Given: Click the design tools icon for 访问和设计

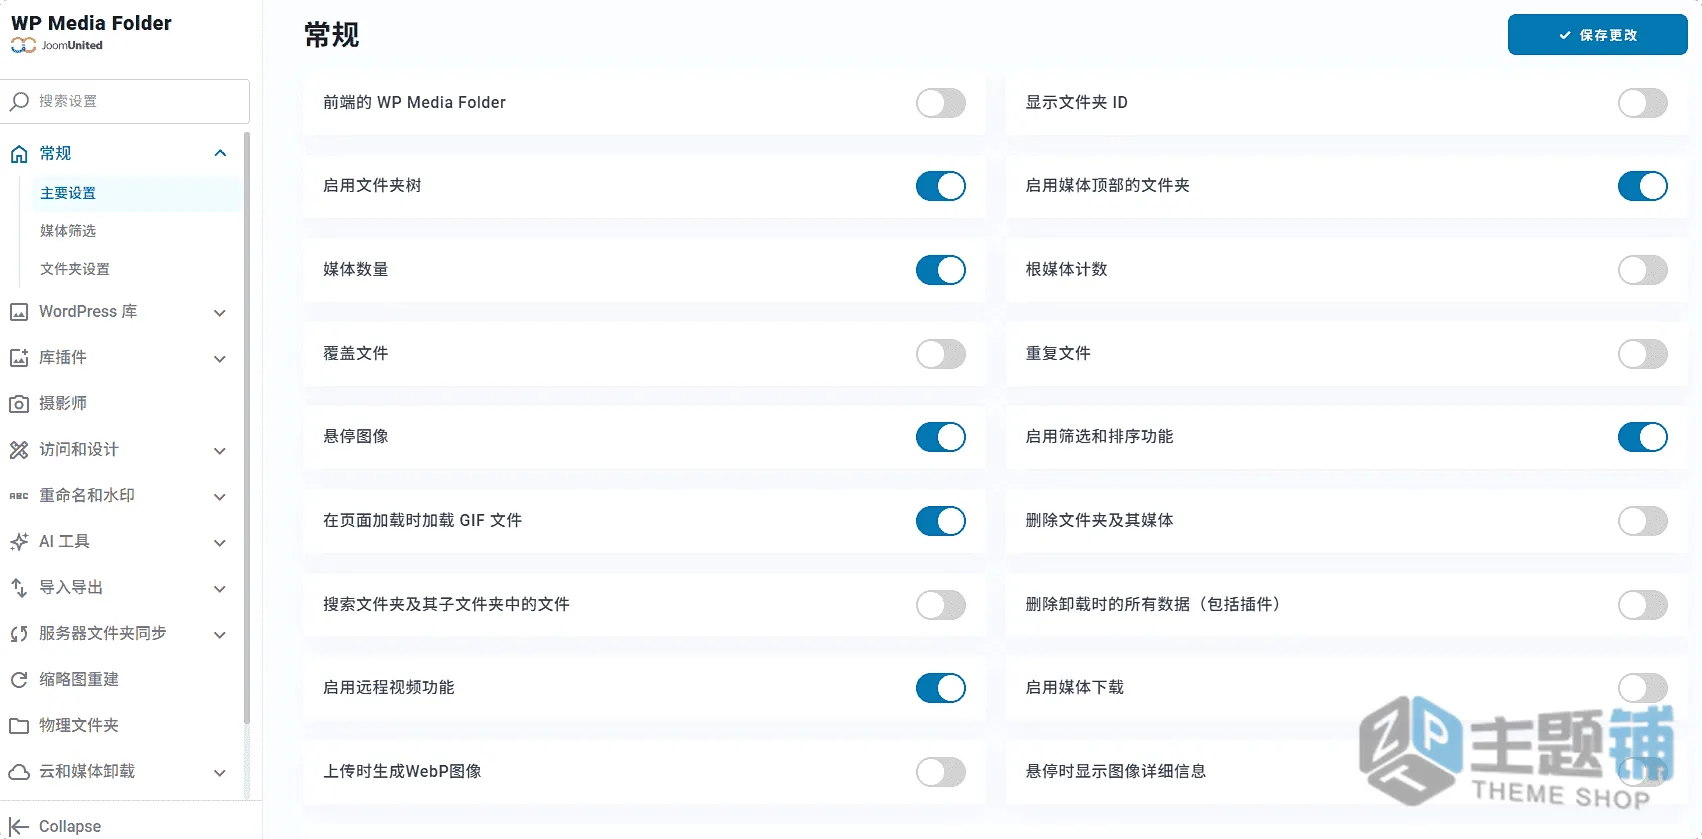Looking at the screenshot, I should pos(19,450).
